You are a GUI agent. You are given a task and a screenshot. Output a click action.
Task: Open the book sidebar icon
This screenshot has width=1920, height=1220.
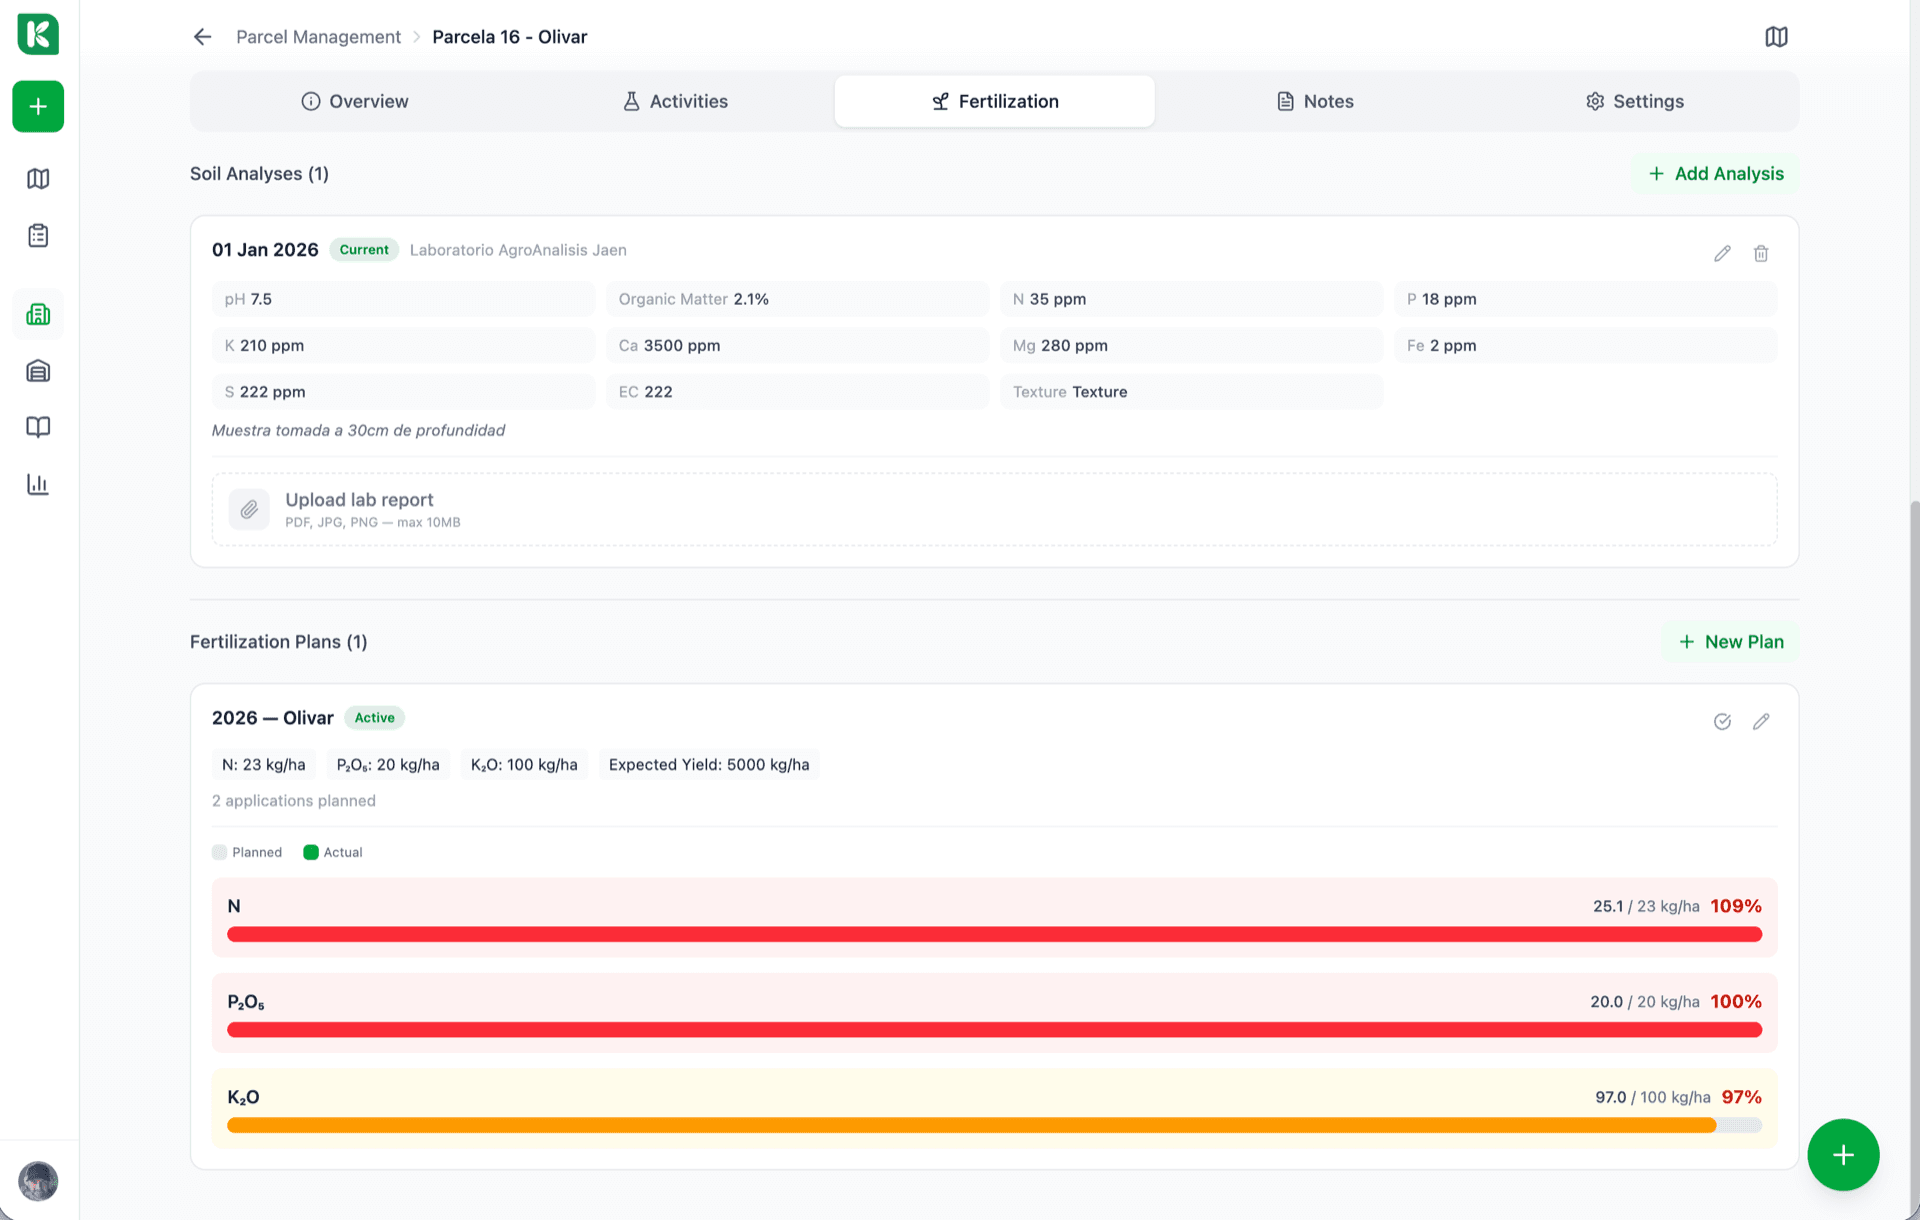point(38,427)
